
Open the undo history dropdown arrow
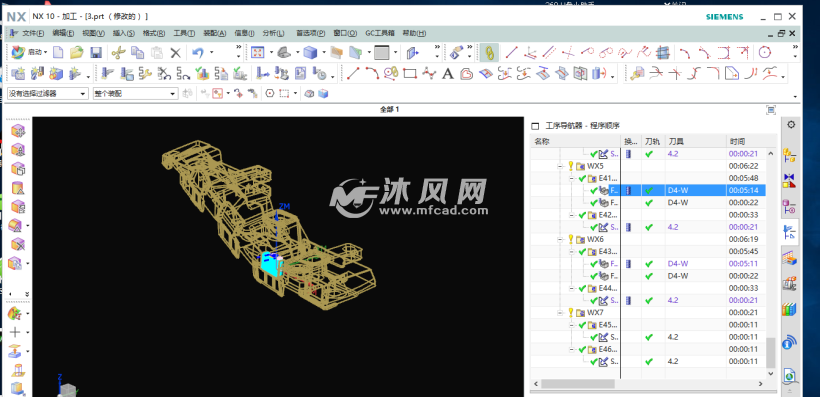coord(212,52)
